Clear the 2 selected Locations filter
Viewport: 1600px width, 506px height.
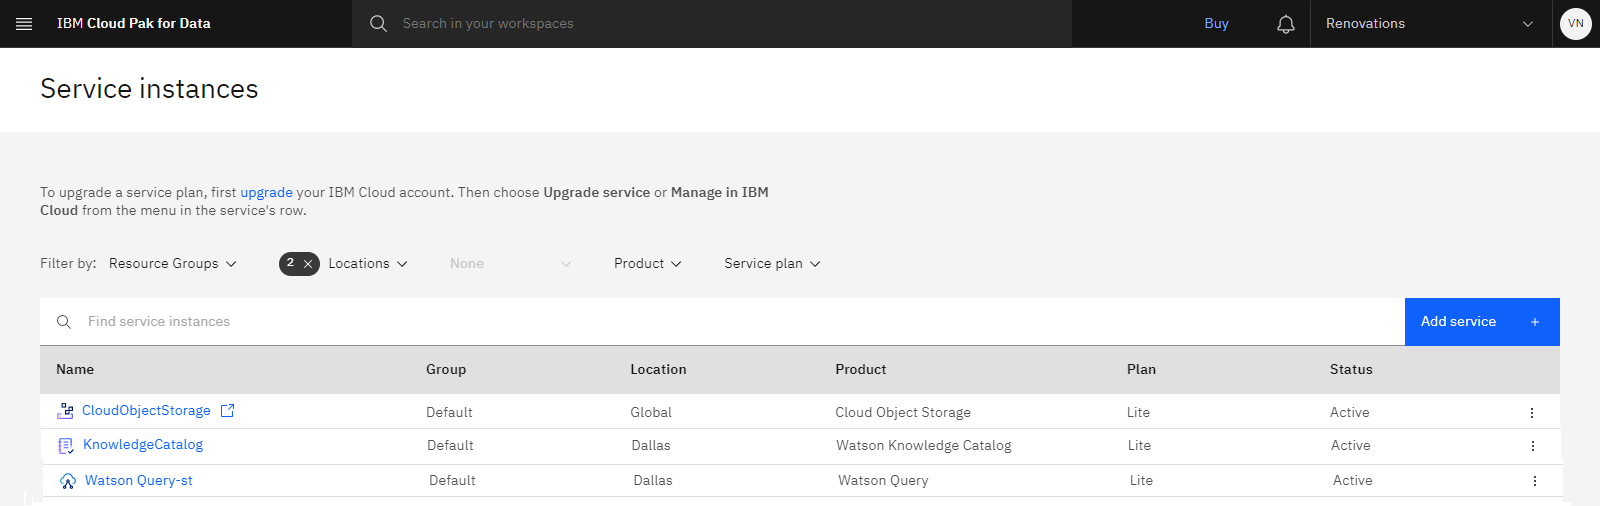pyautogui.click(x=308, y=264)
